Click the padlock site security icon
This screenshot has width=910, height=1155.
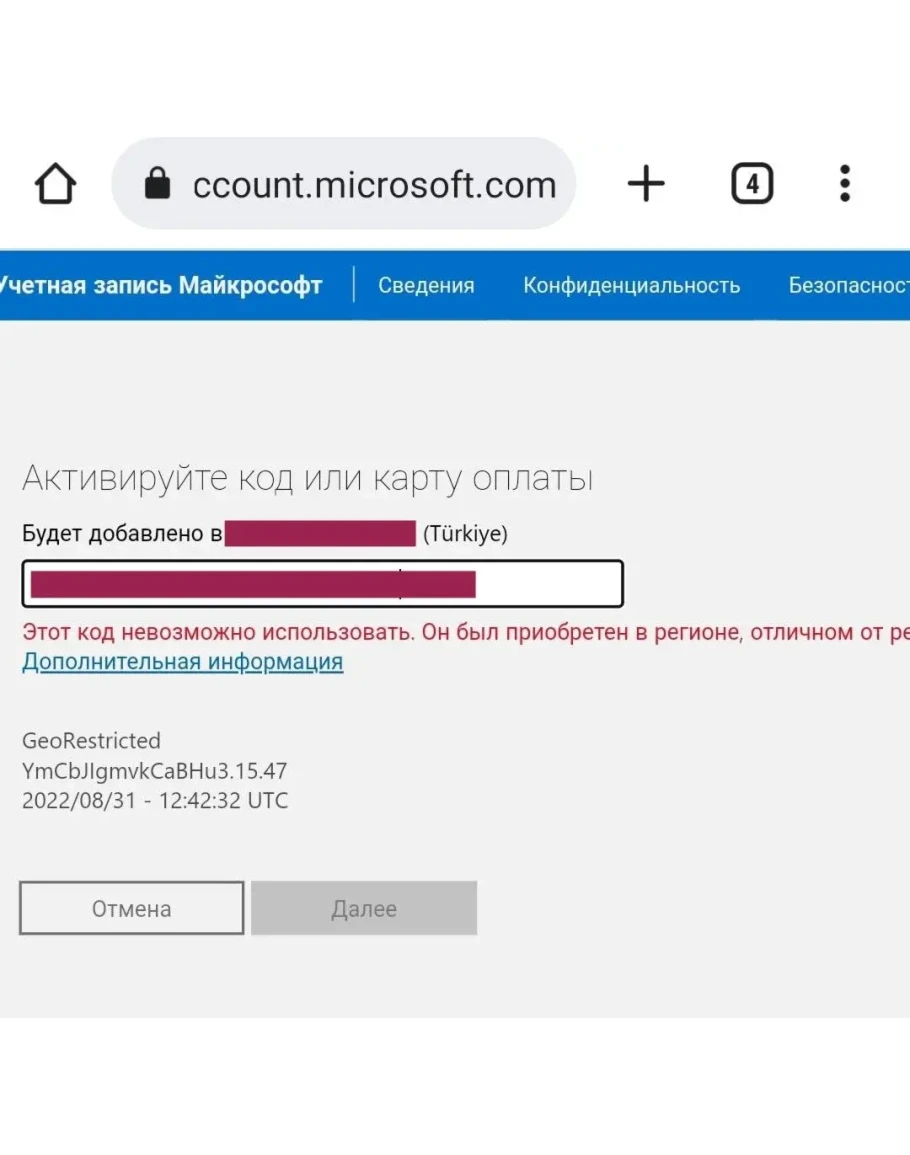pos(157,184)
